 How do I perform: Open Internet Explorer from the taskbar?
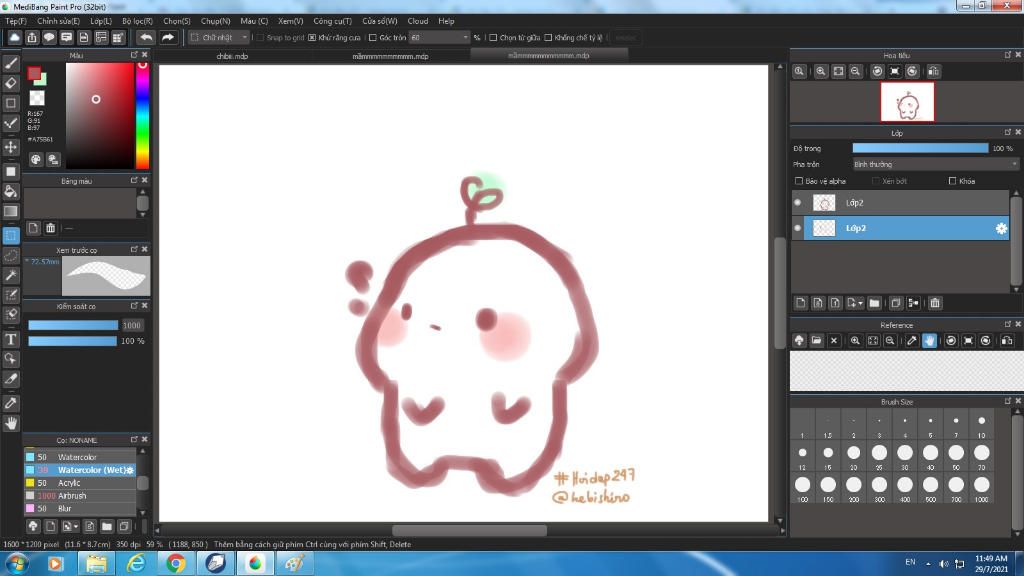136,563
